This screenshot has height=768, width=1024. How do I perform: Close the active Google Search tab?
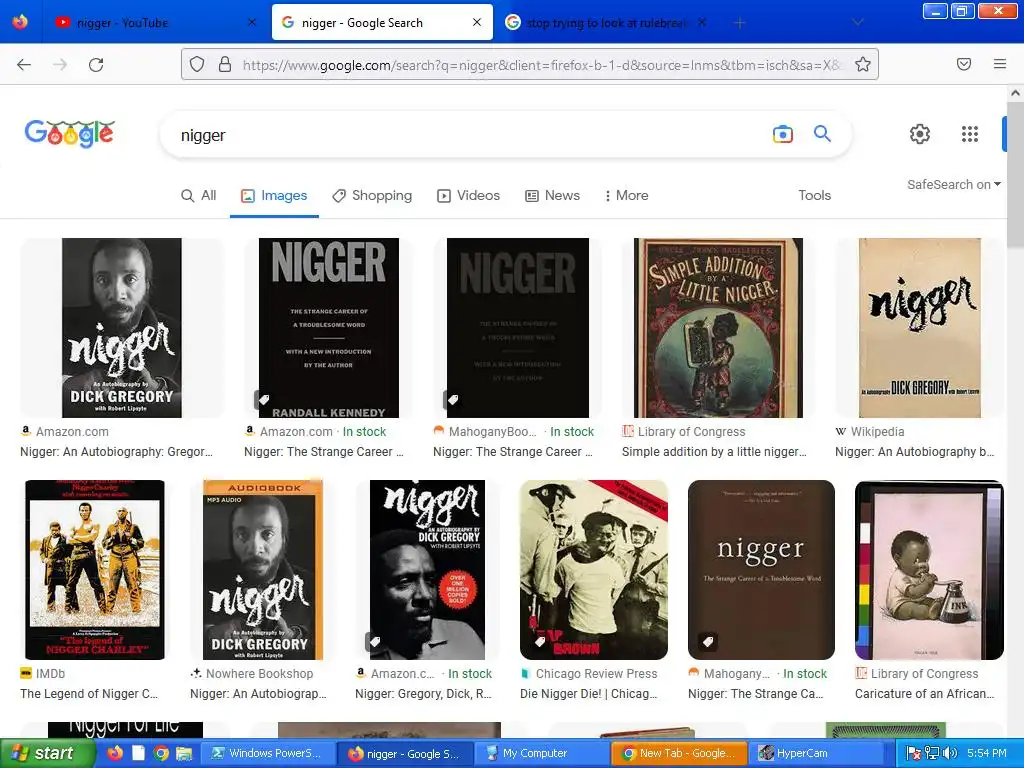point(477,22)
